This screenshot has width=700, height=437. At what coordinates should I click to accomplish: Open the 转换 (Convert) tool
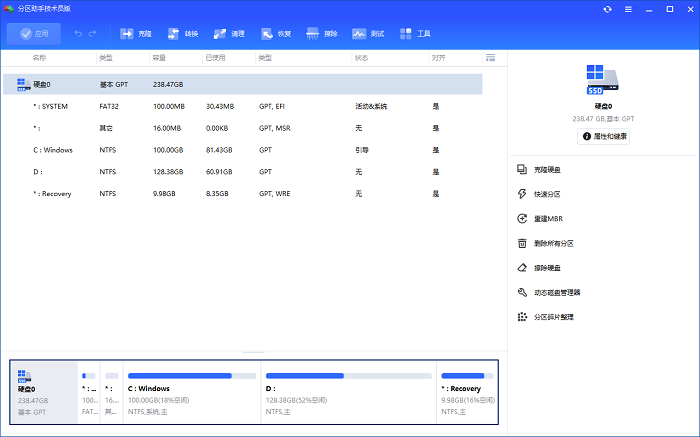[181, 33]
